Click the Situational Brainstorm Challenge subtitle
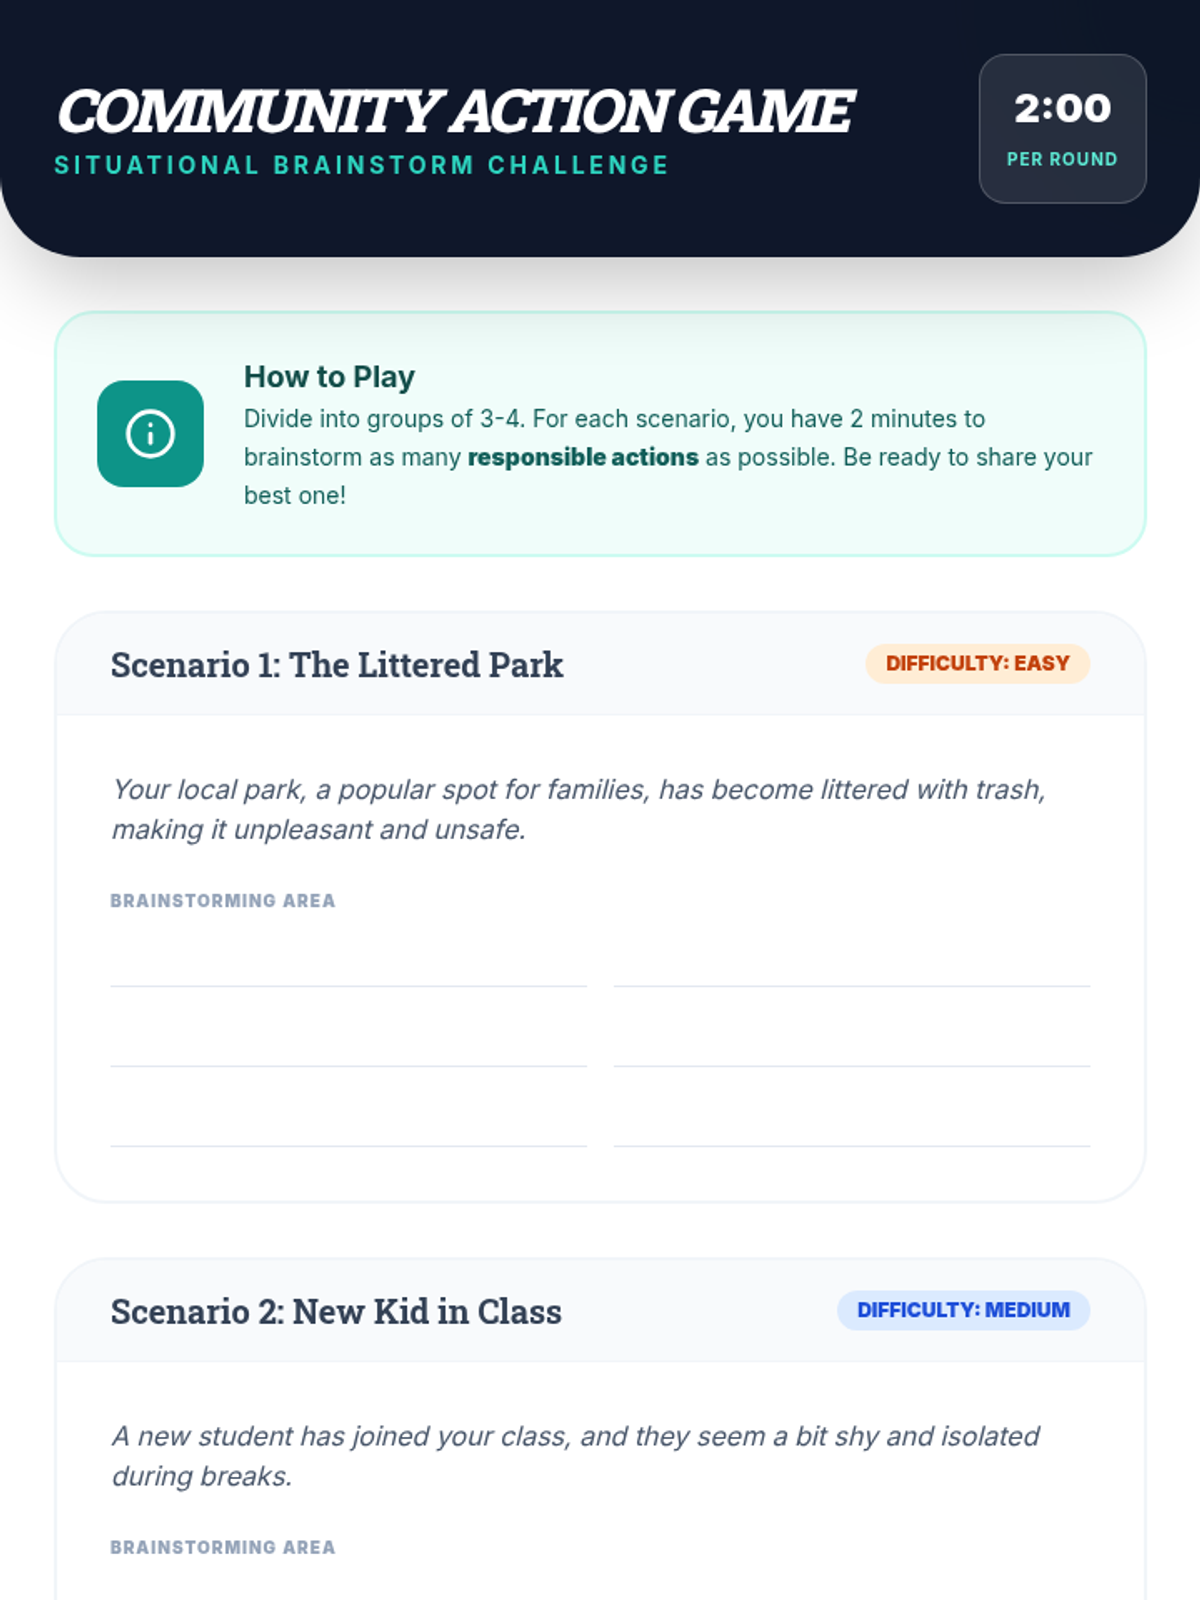Screen dimensions: 1200x1600 pyautogui.click(x=361, y=166)
